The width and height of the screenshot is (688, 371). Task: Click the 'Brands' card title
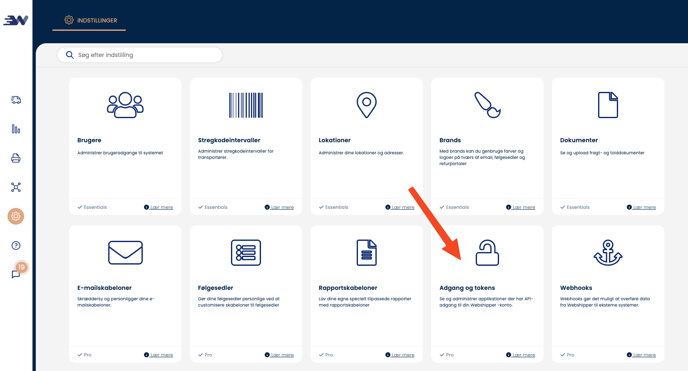point(450,140)
